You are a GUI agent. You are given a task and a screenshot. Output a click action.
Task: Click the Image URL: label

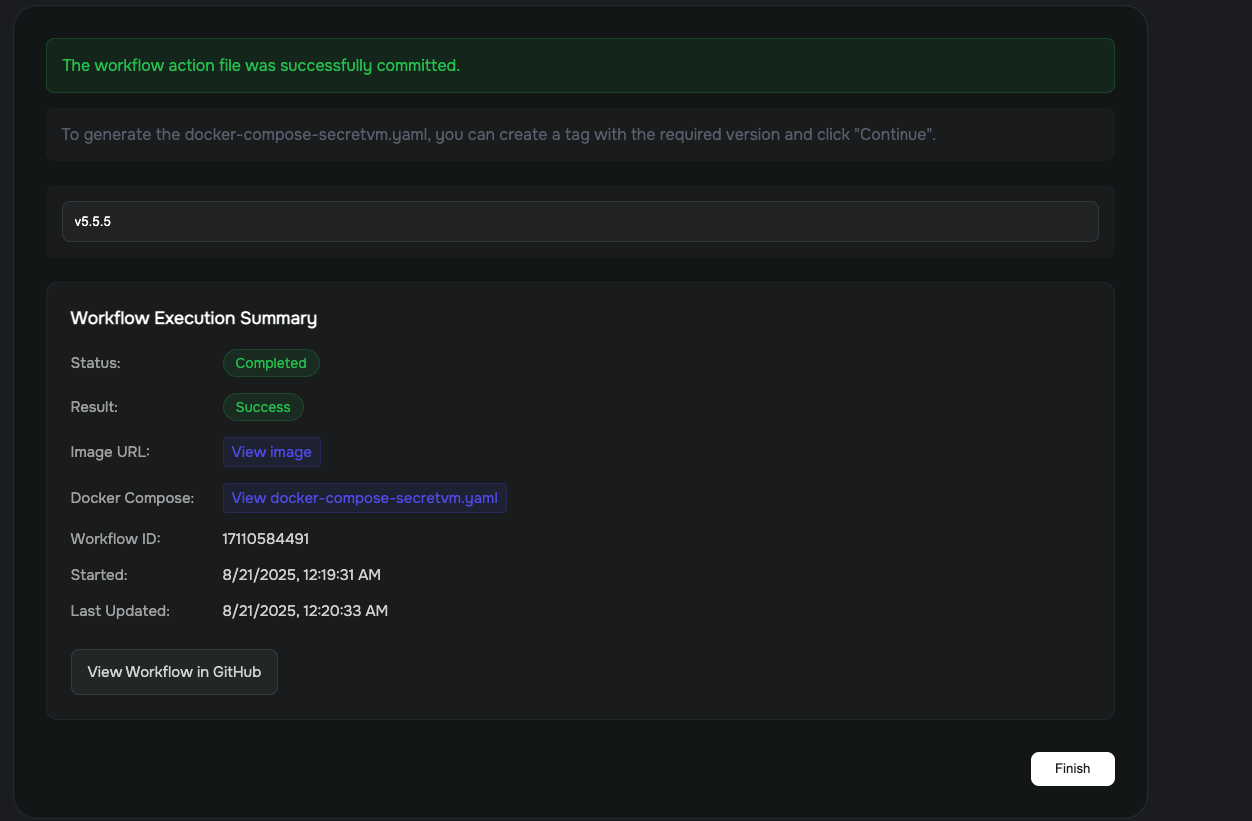(x=110, y=452)
